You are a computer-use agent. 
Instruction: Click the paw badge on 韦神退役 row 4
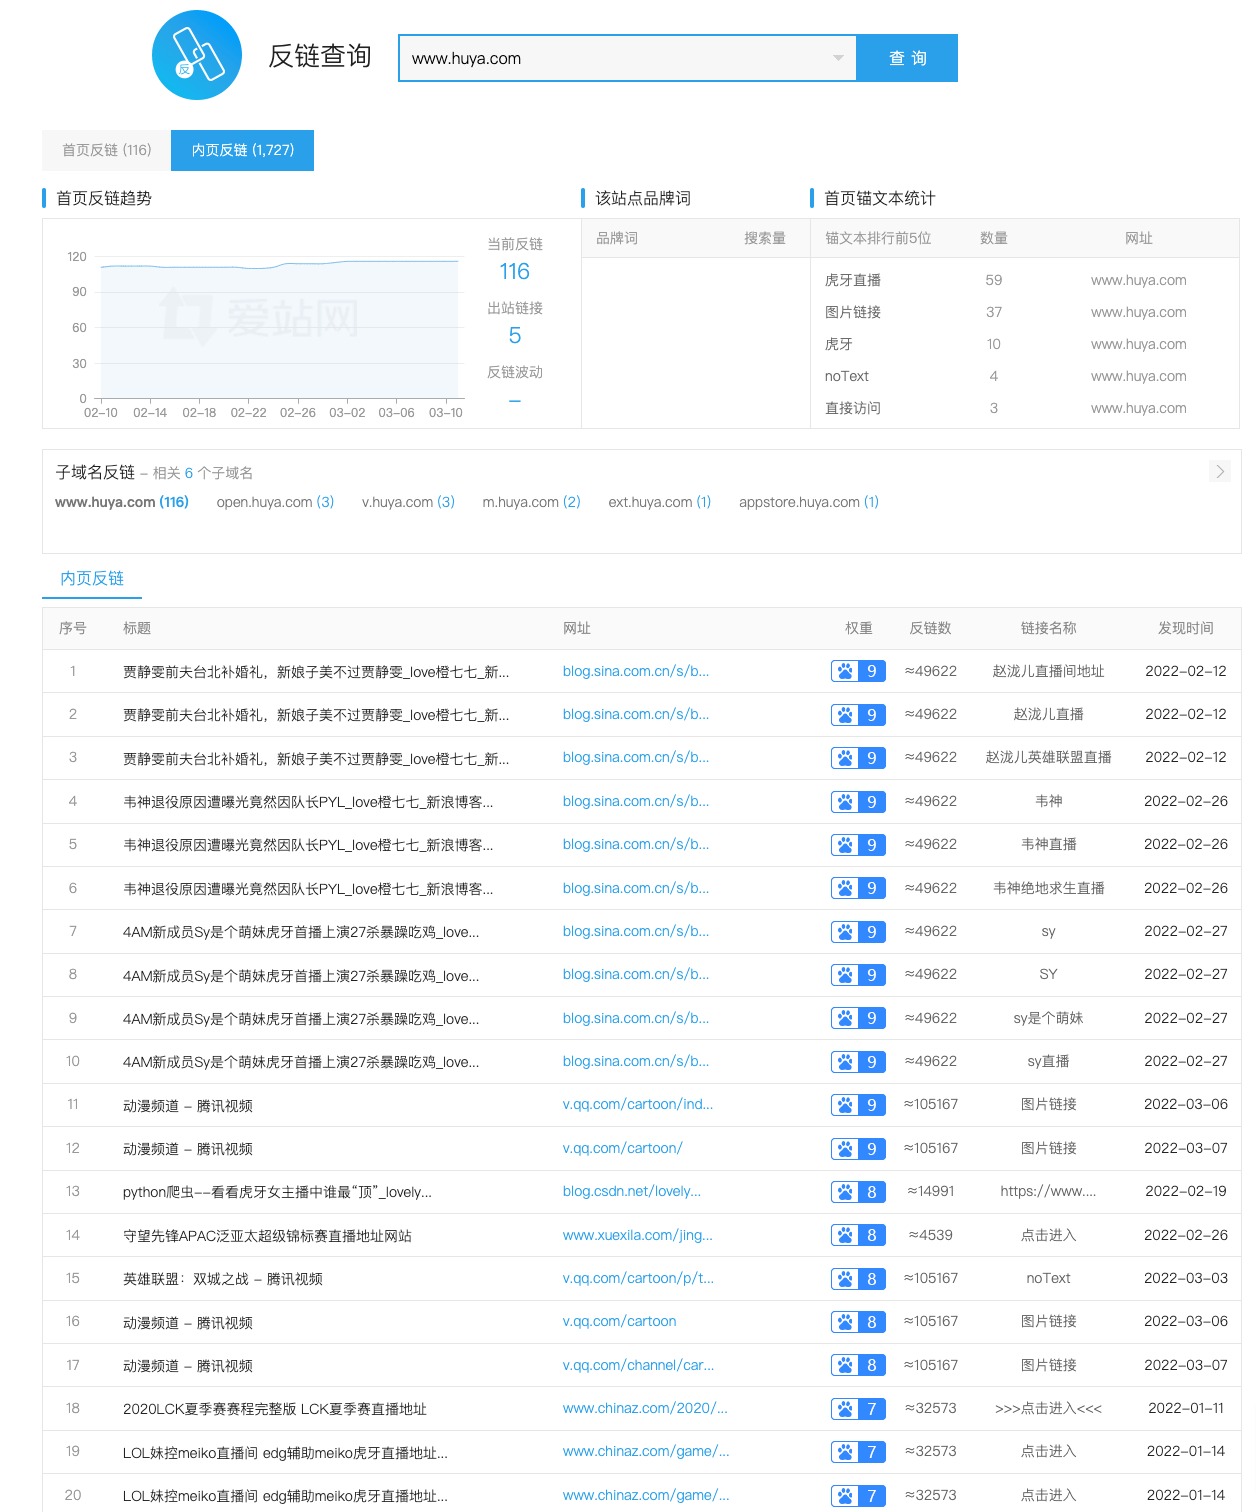coord(857,801)
